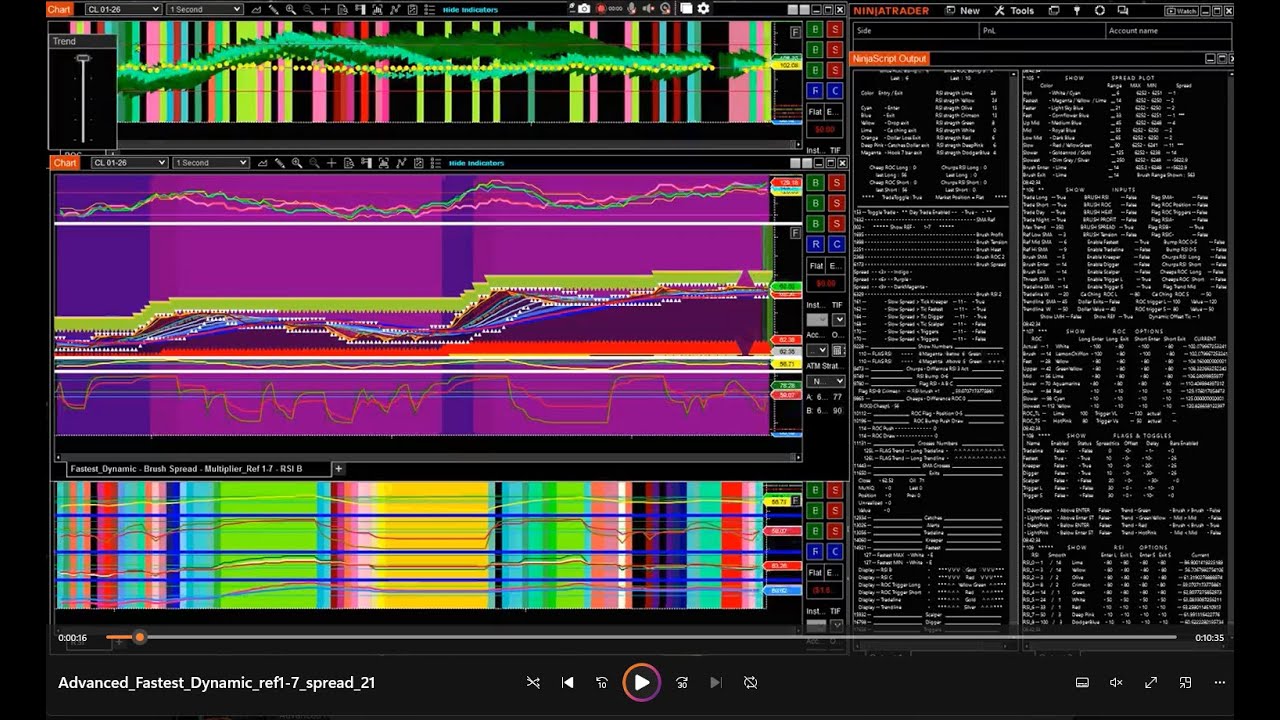Open the quantity calculator icon in chart trader
Viewport: 1280px width, 720px height.
838,350
